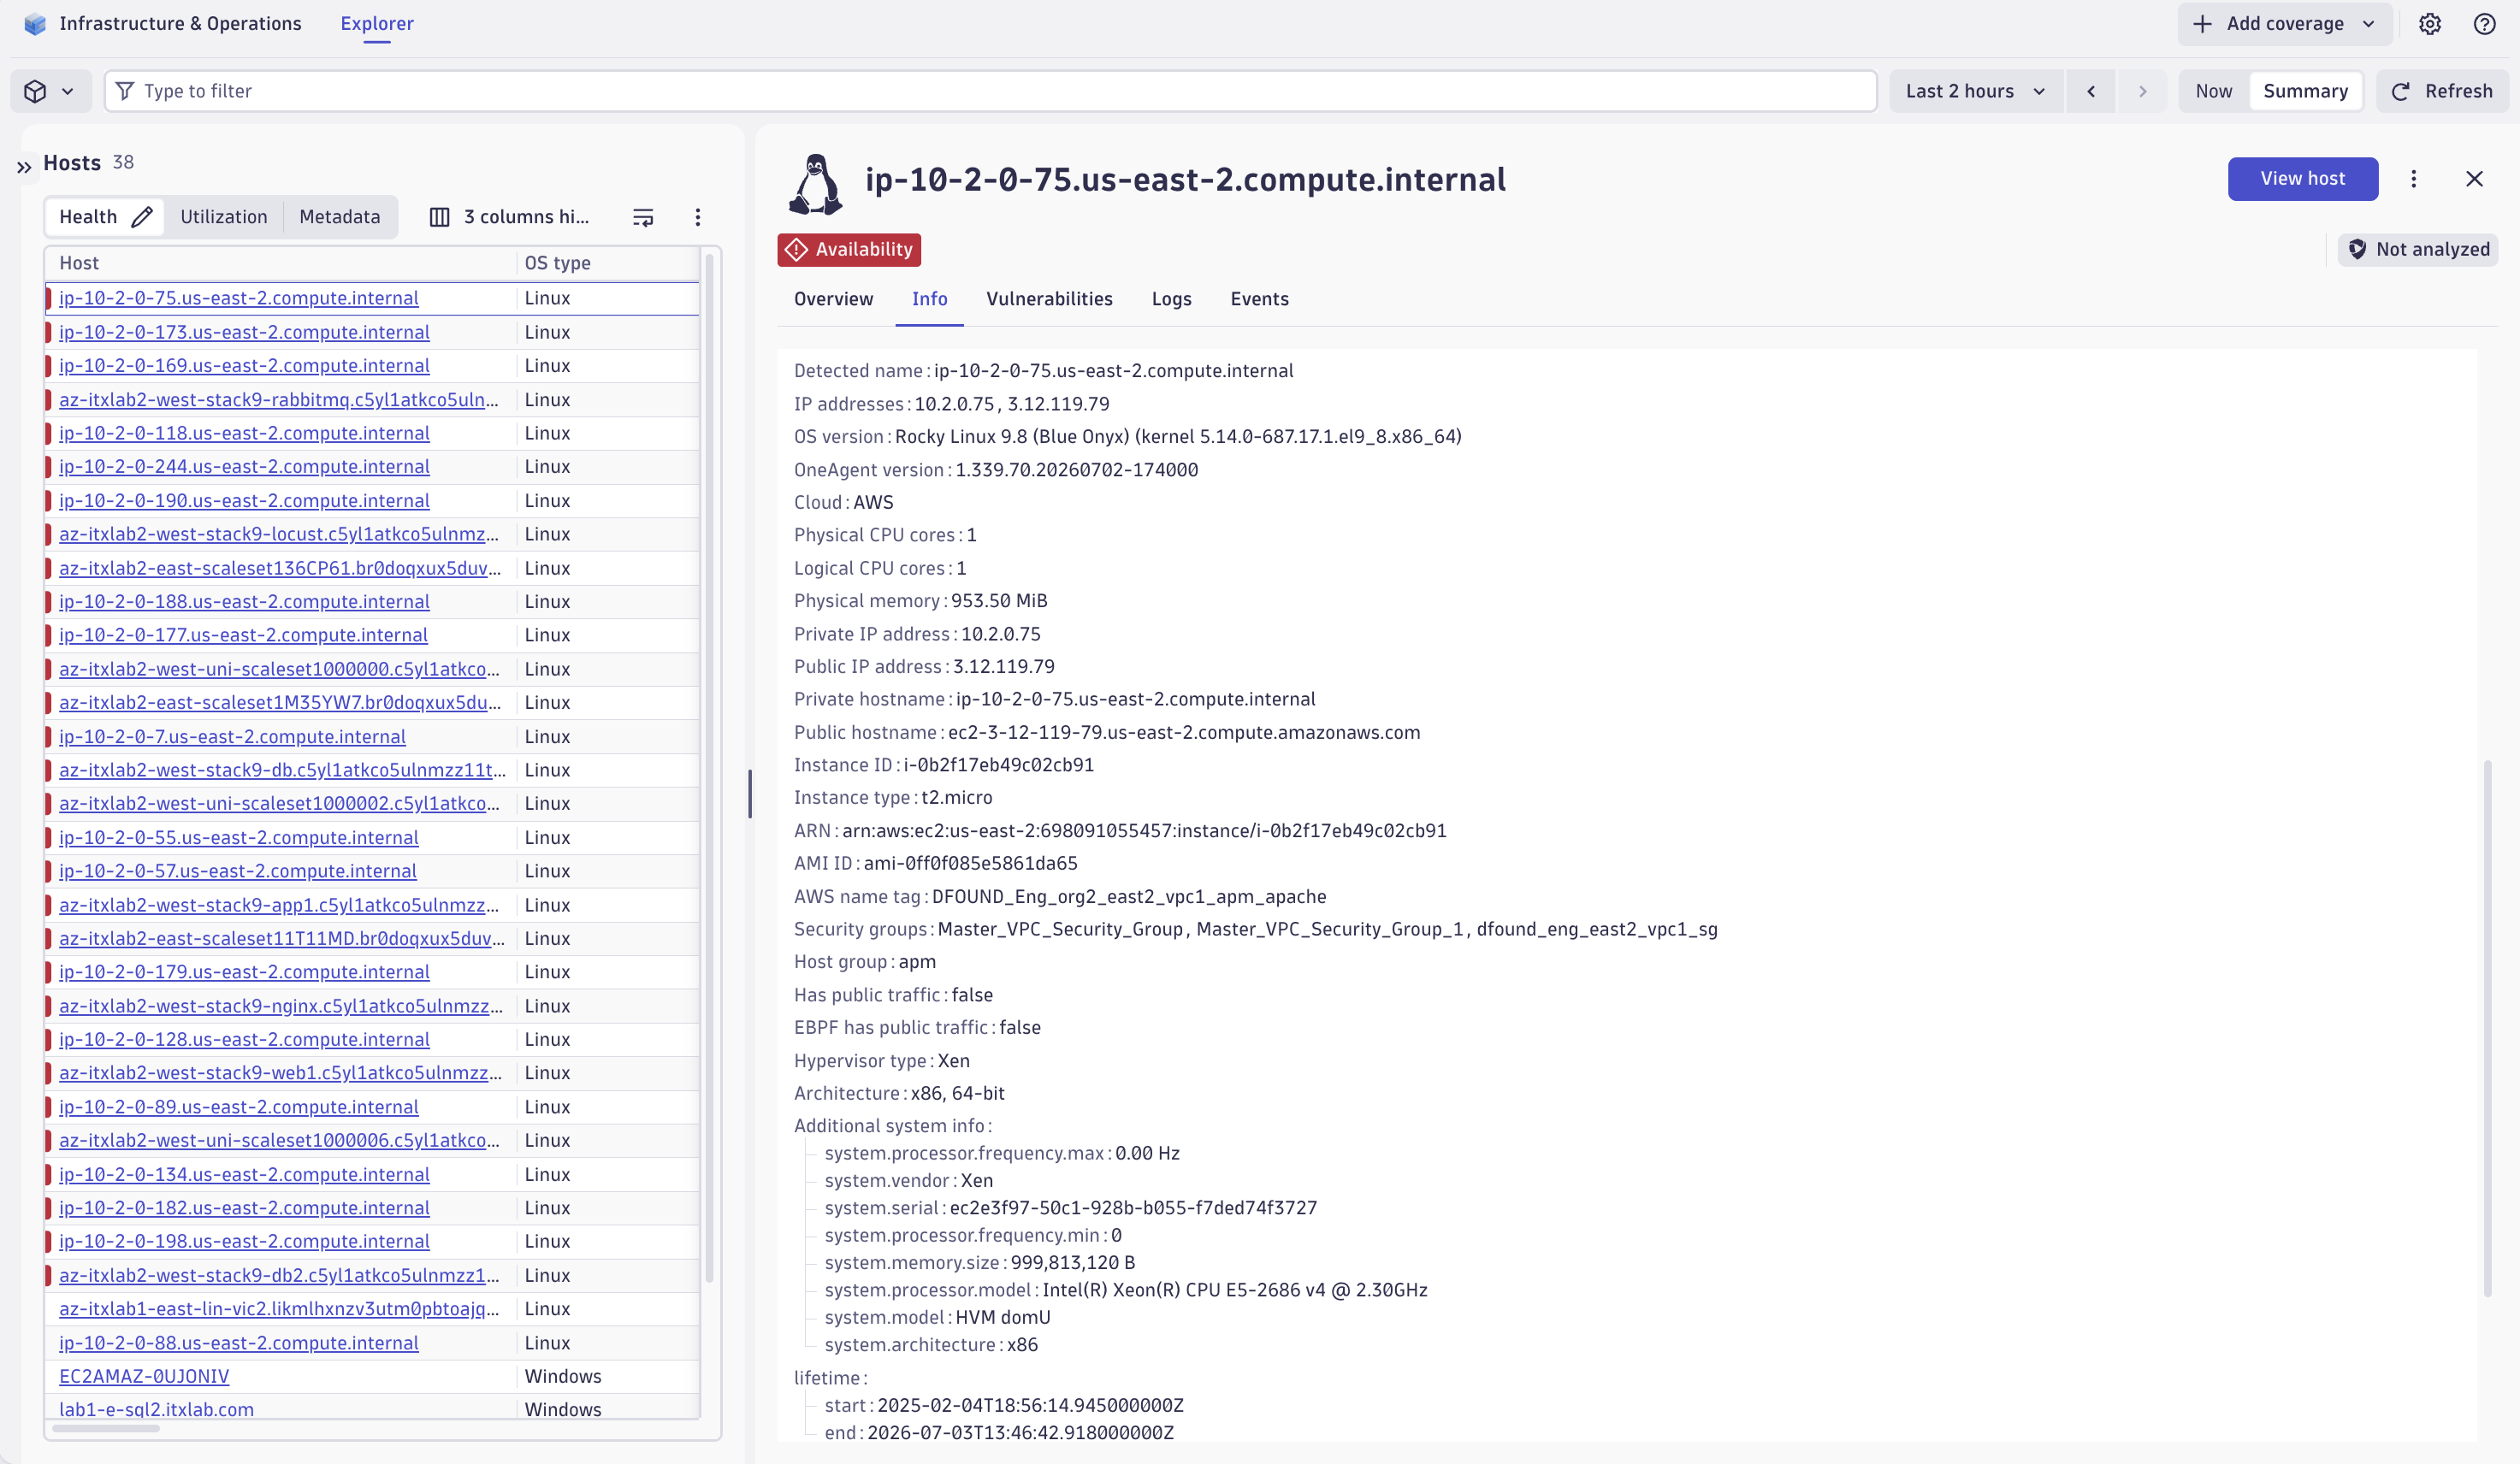The height and width of the screenshot is (1464, 2520).
Task: Open host ip-10-2-0-118.us-east-2.compute.internal
Action: point(244,433)
